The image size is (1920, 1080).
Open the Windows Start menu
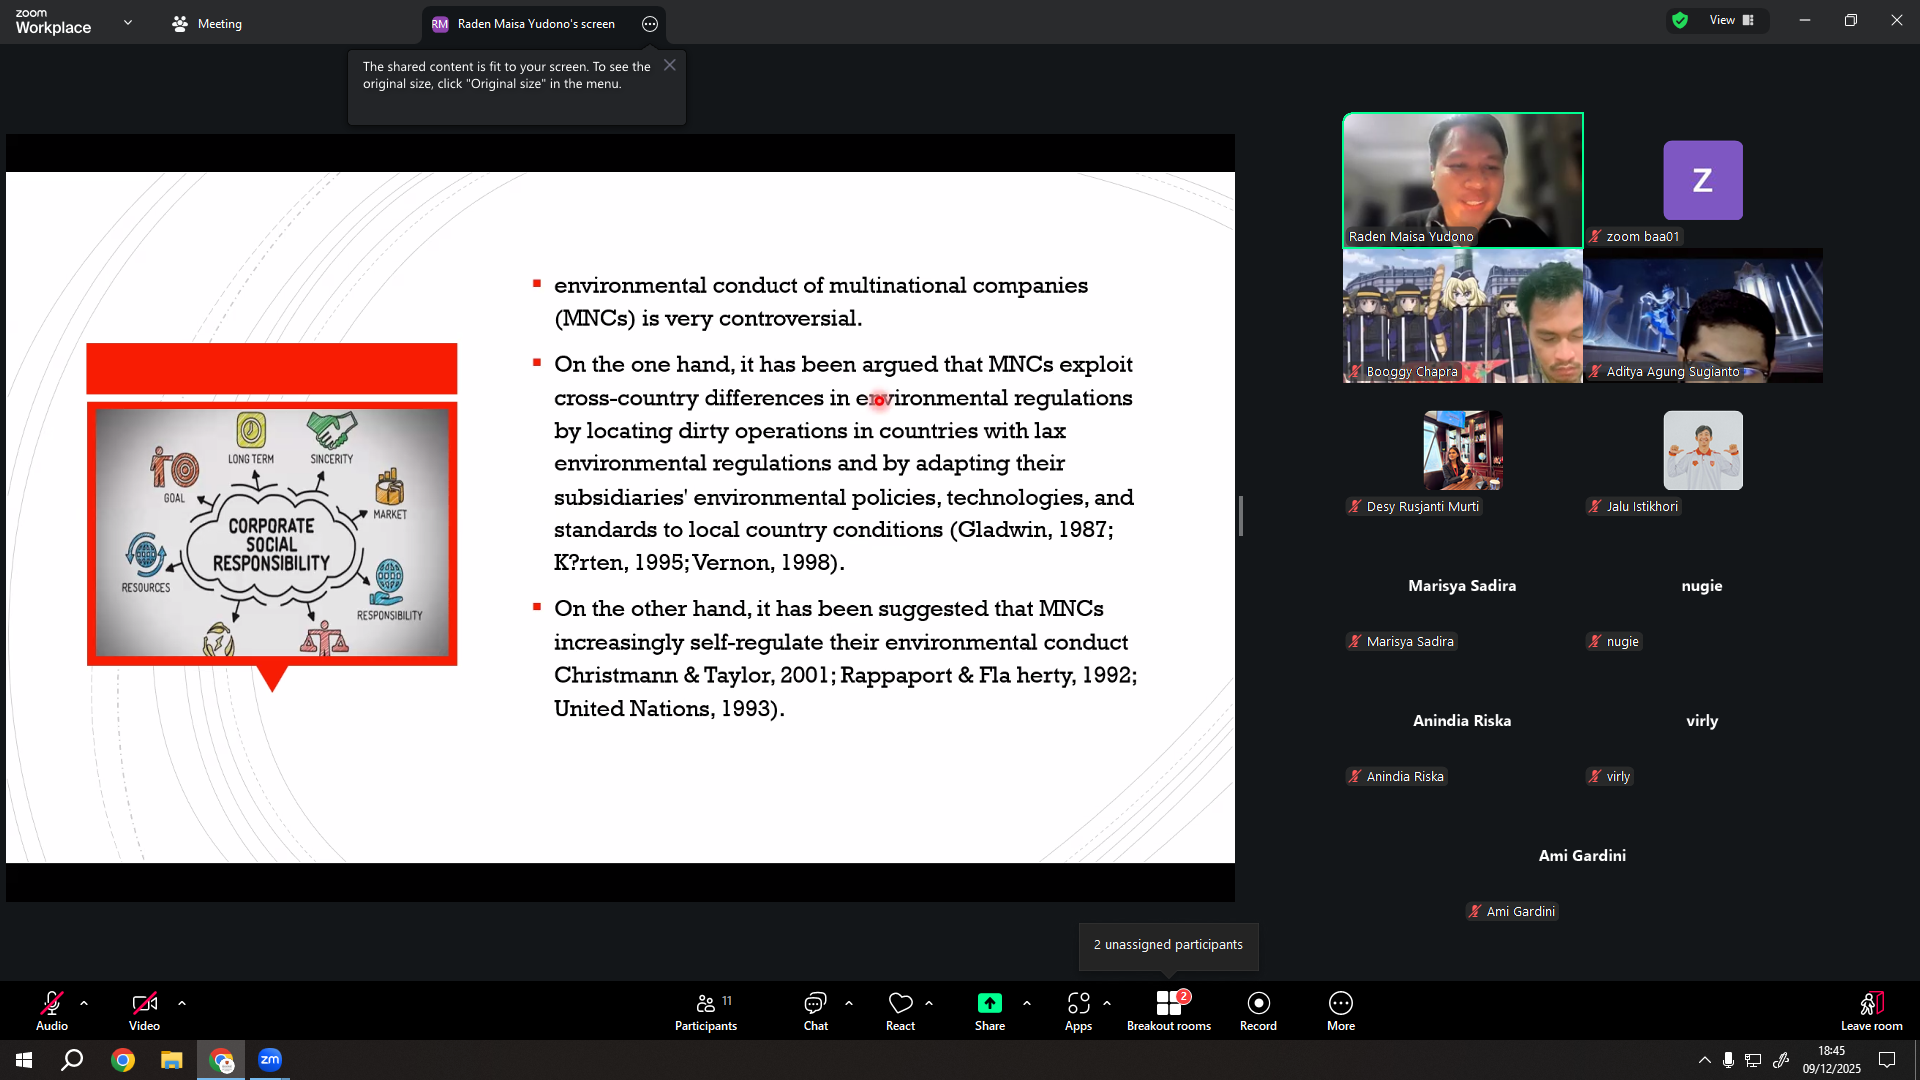click(24, 1060)
